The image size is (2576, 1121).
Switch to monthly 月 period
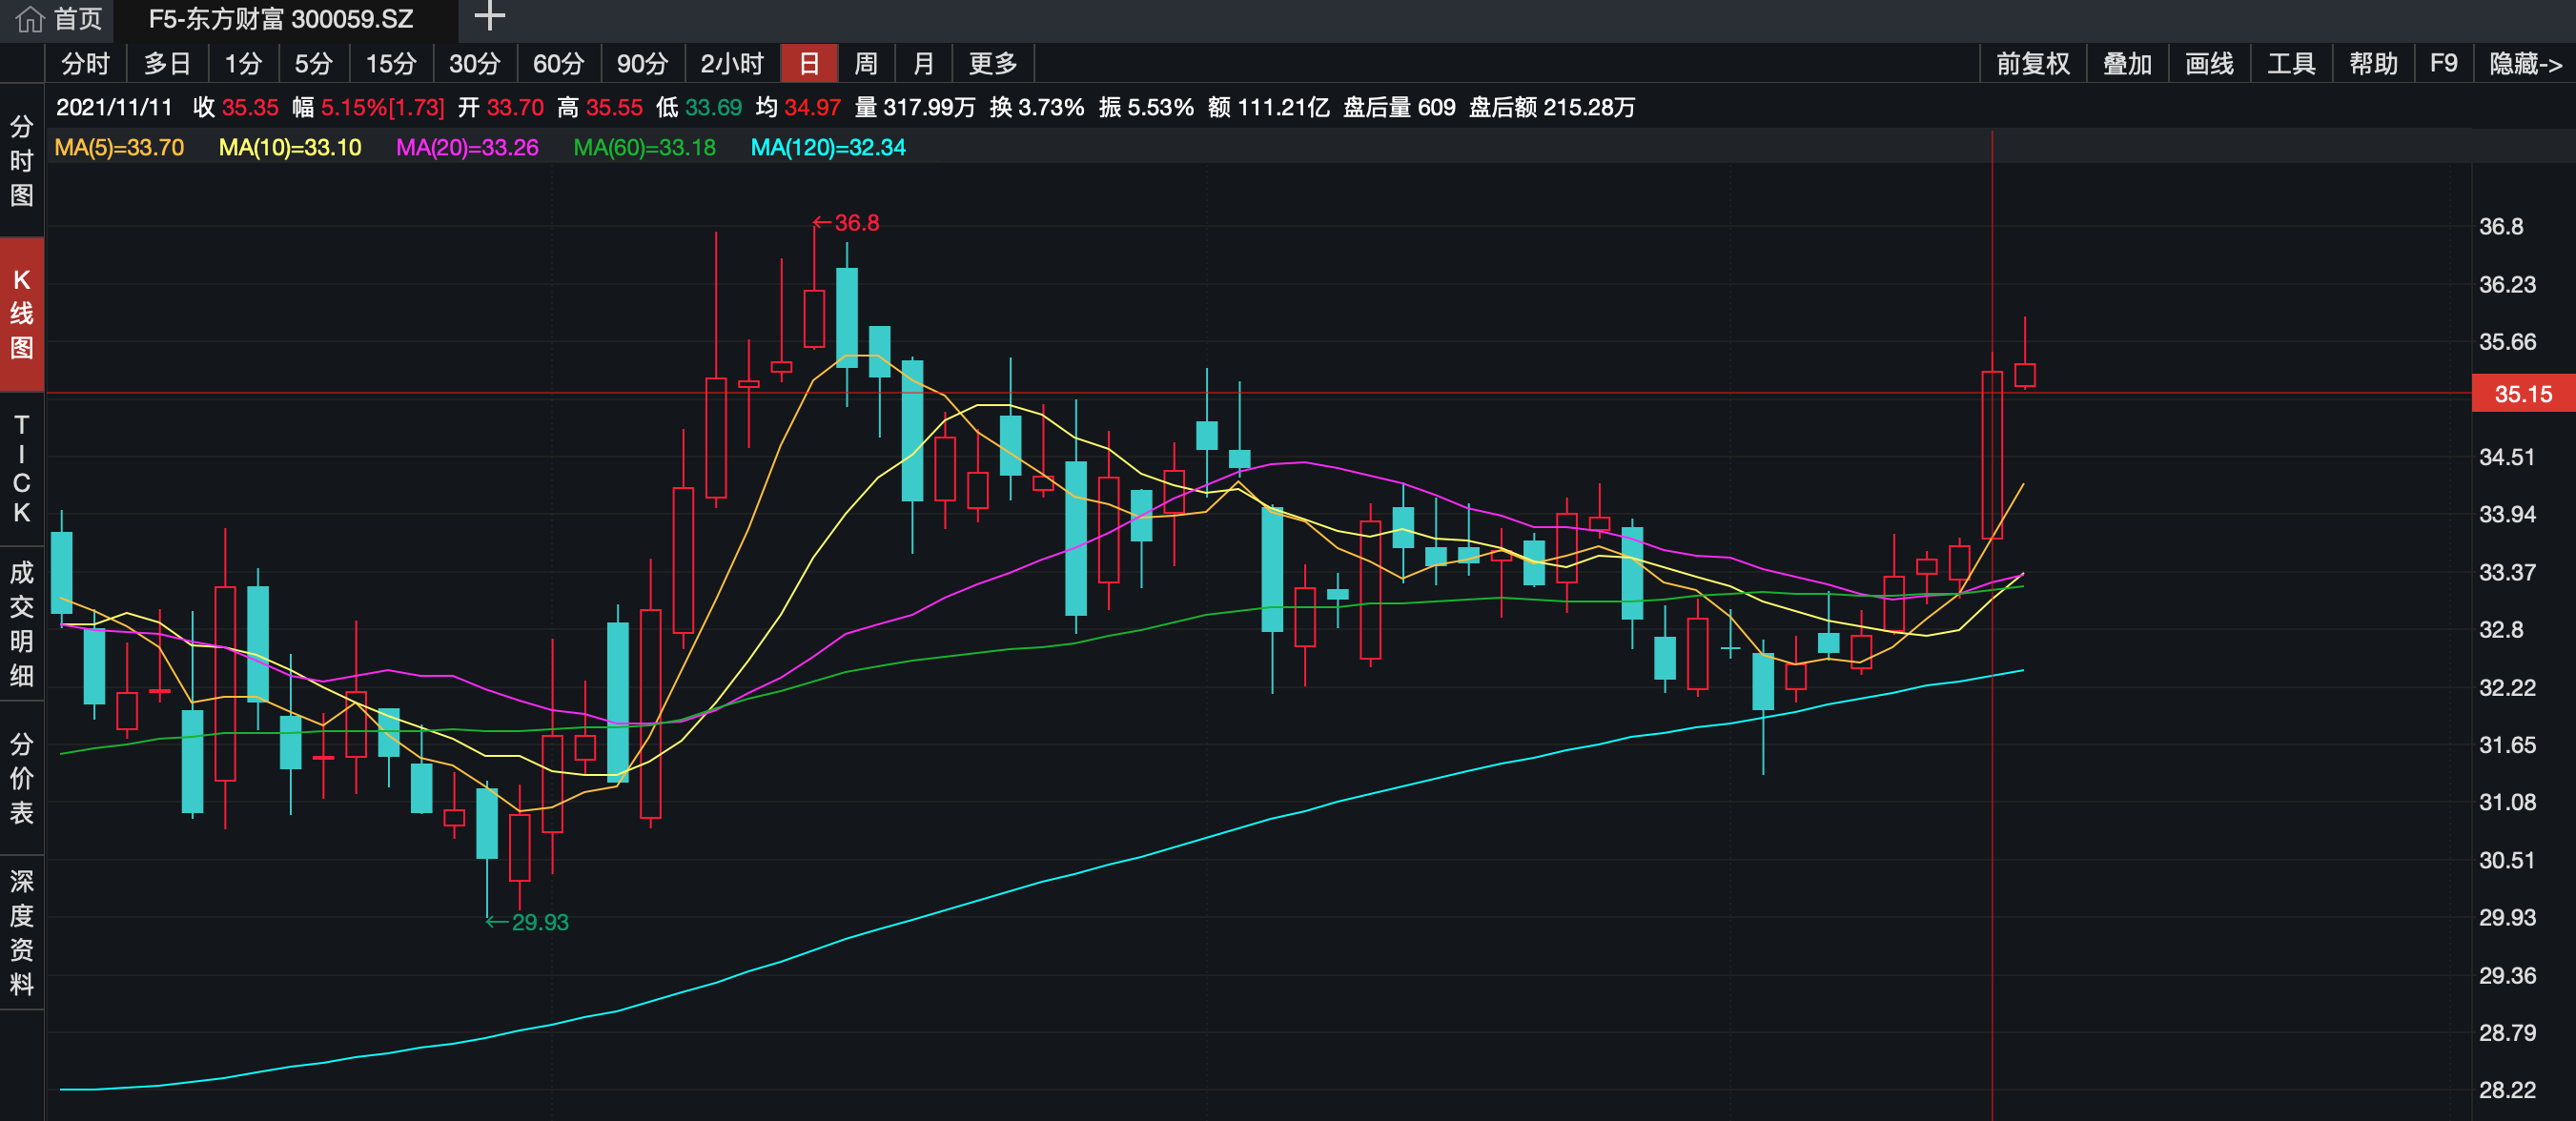(x=923, y=64)
